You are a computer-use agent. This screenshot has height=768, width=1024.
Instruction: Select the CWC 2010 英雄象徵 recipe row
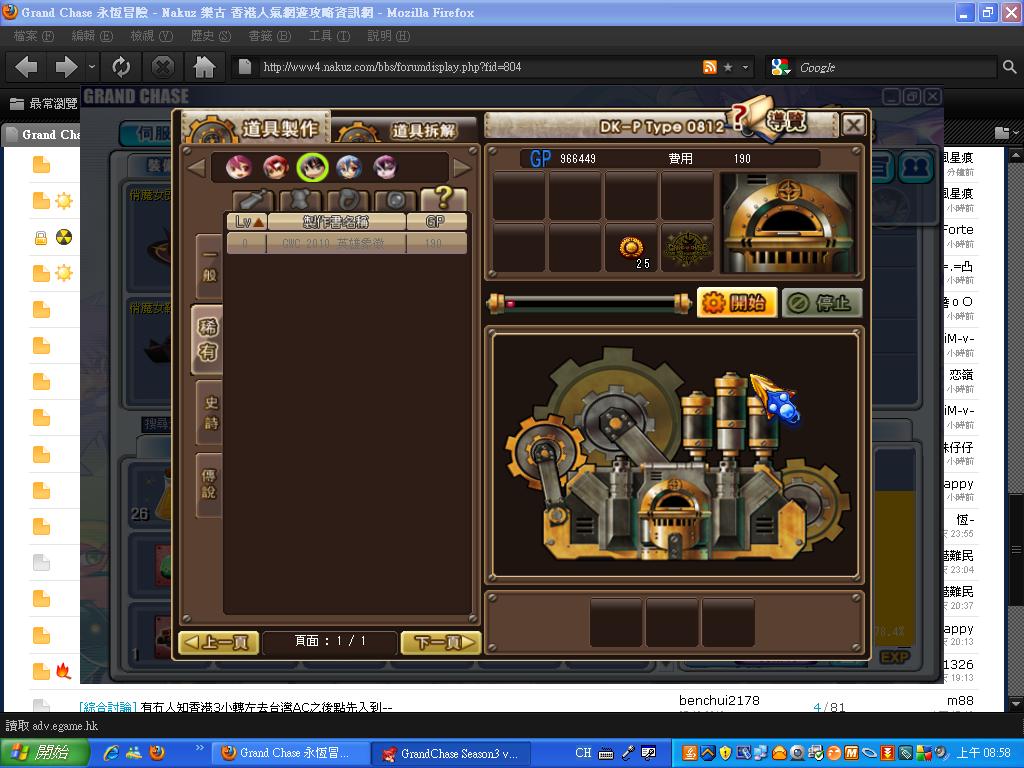click(x=347, y=243)
